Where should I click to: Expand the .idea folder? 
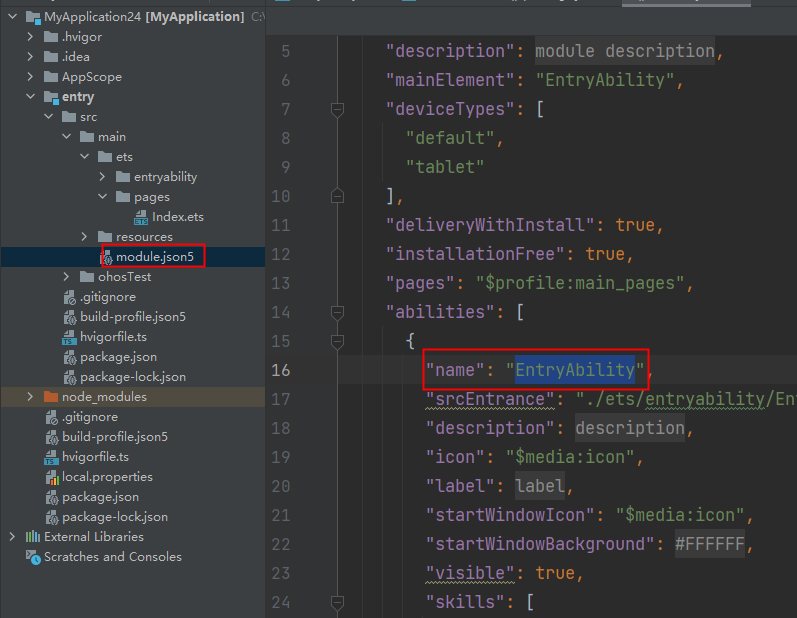[x=30, y=56]
